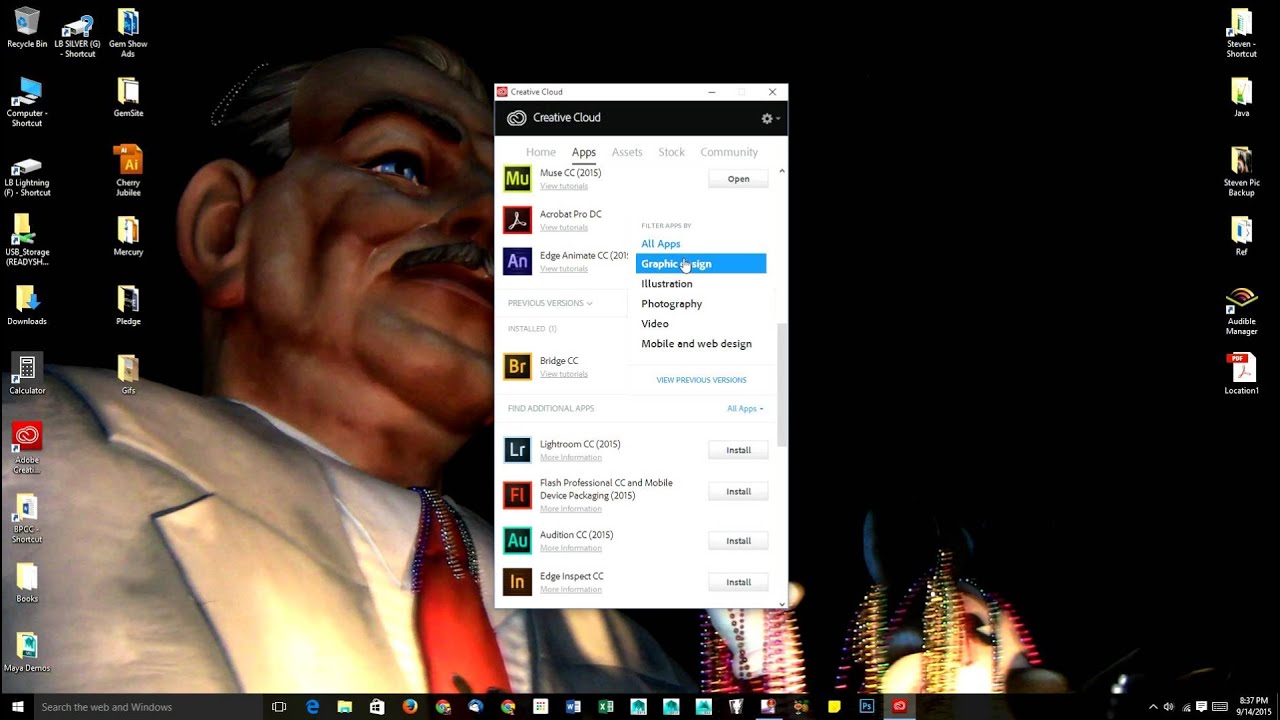
Task: Select the Maya Demos desktop icon
Action: tap(27, 652)
